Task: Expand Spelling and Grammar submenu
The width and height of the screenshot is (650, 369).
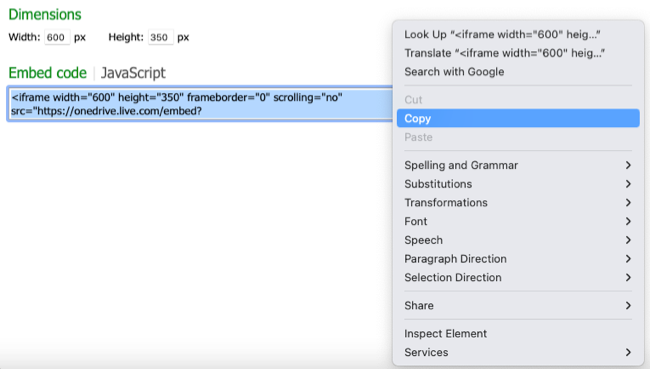Action: tap(518, 165)
